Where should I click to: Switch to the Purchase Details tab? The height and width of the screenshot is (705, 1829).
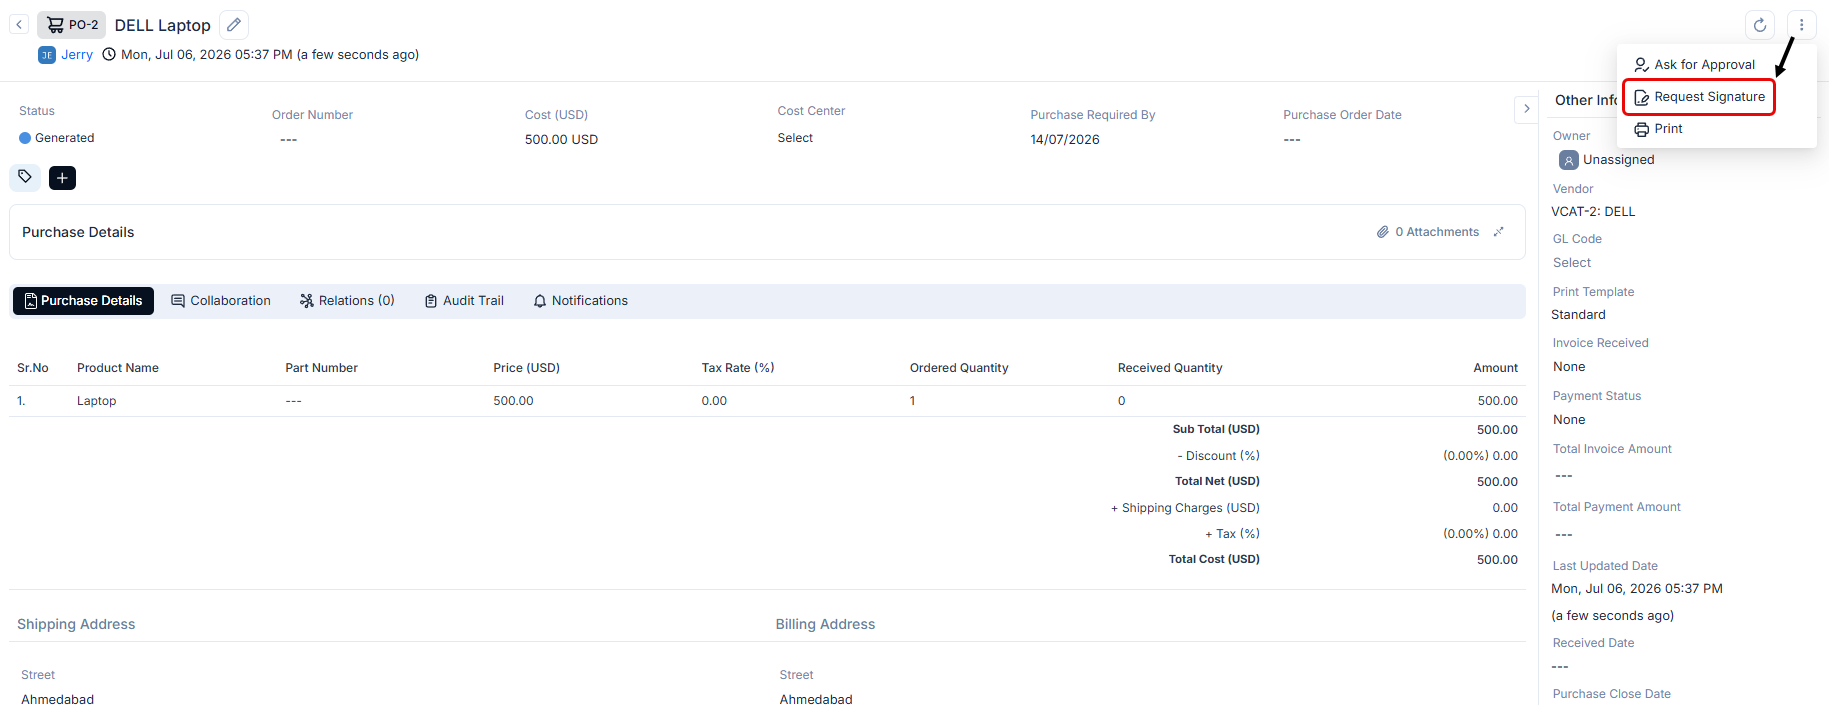(83, 301)
